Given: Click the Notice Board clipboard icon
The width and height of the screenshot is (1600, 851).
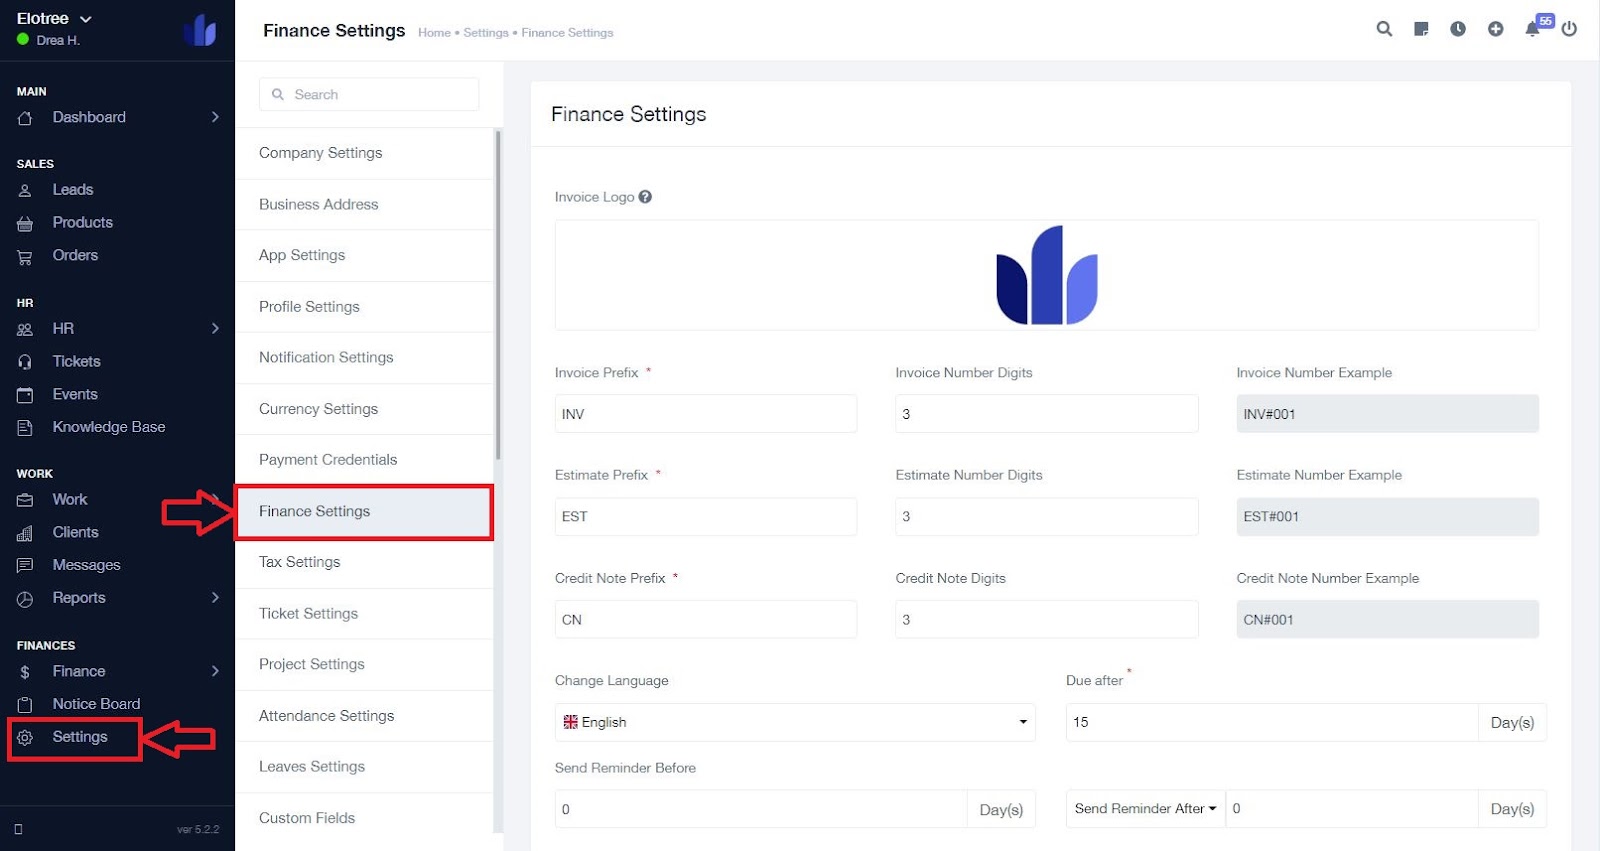Looking at the screenshot, I should point(25,705).
